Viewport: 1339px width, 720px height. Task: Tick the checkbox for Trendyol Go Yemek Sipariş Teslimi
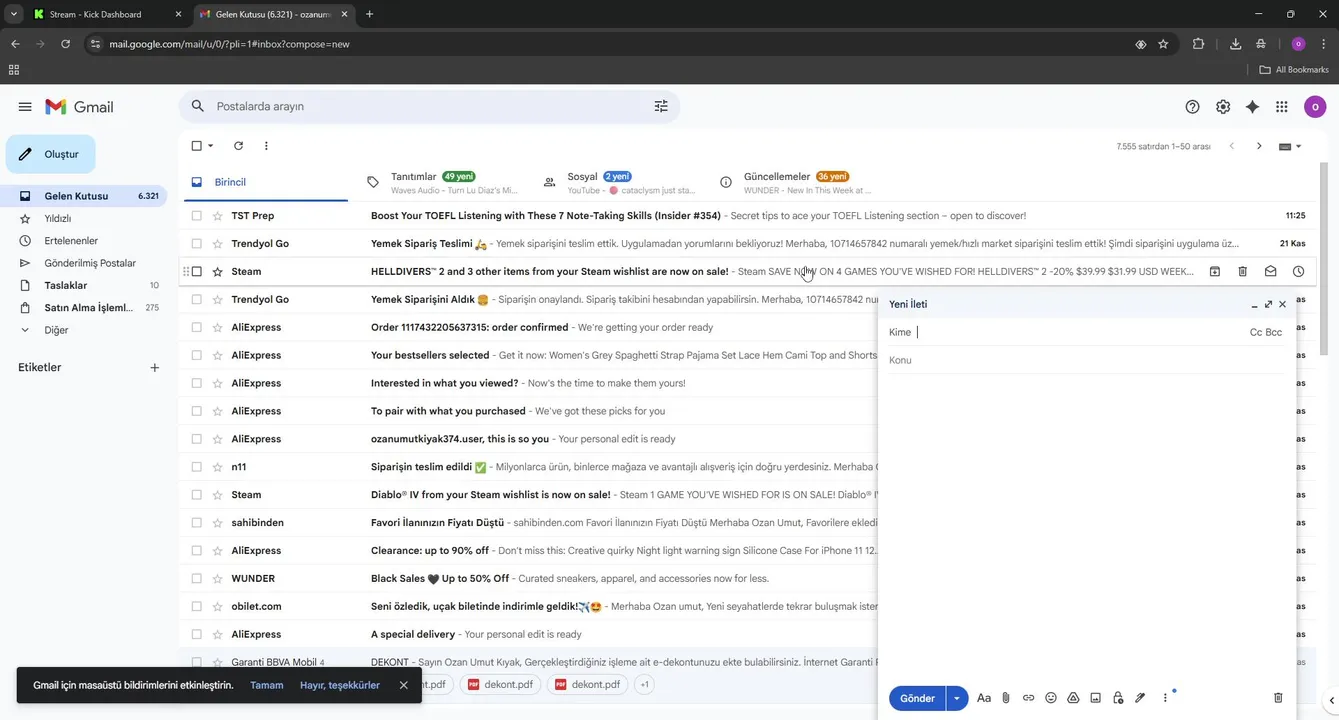(196, 244)
